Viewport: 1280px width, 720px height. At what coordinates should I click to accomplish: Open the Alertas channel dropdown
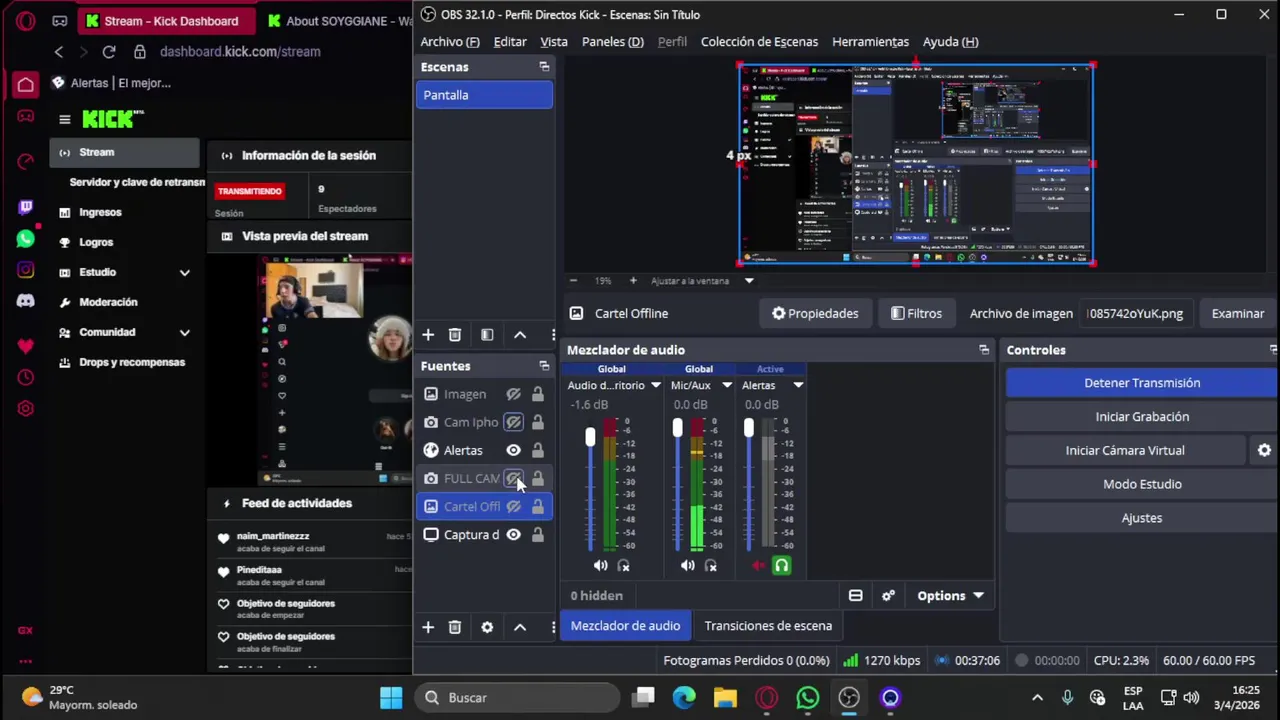click(x=798, y=385)
